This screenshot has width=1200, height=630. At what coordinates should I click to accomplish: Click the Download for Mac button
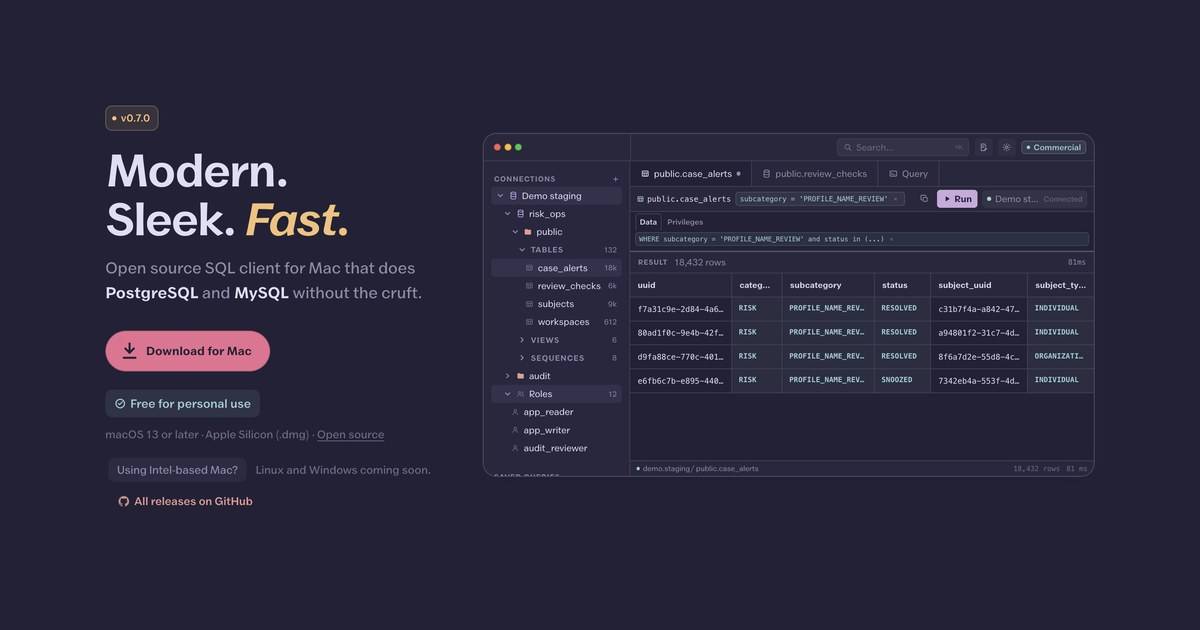[188, 351]
